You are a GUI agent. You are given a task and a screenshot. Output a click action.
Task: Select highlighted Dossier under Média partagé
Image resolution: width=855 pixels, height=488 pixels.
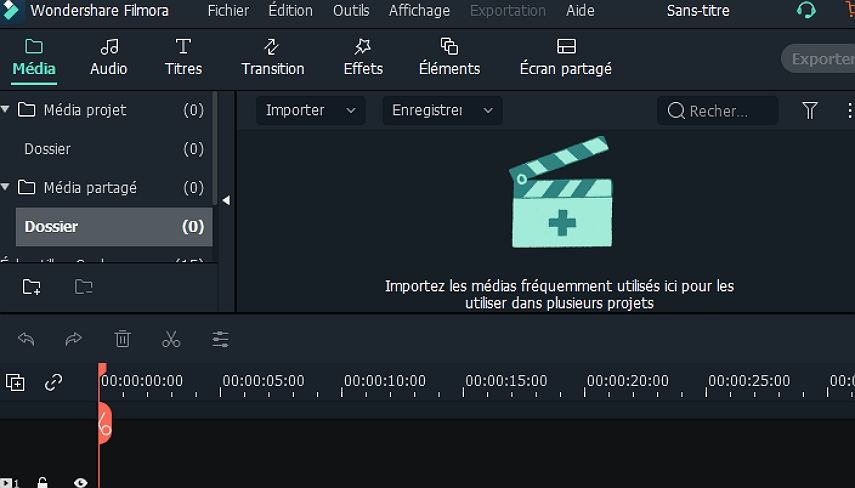pyautogui.click(x=114, y=226)
